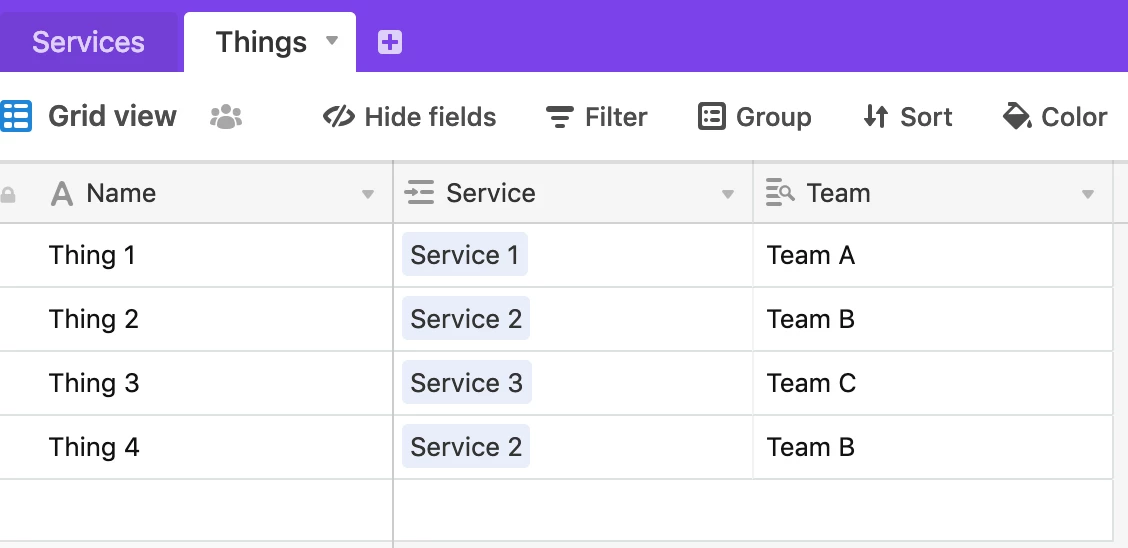Viewport: 1128px width, 548px height.
Task: Click the Filter lines icon
Action: tap(560, 117)
